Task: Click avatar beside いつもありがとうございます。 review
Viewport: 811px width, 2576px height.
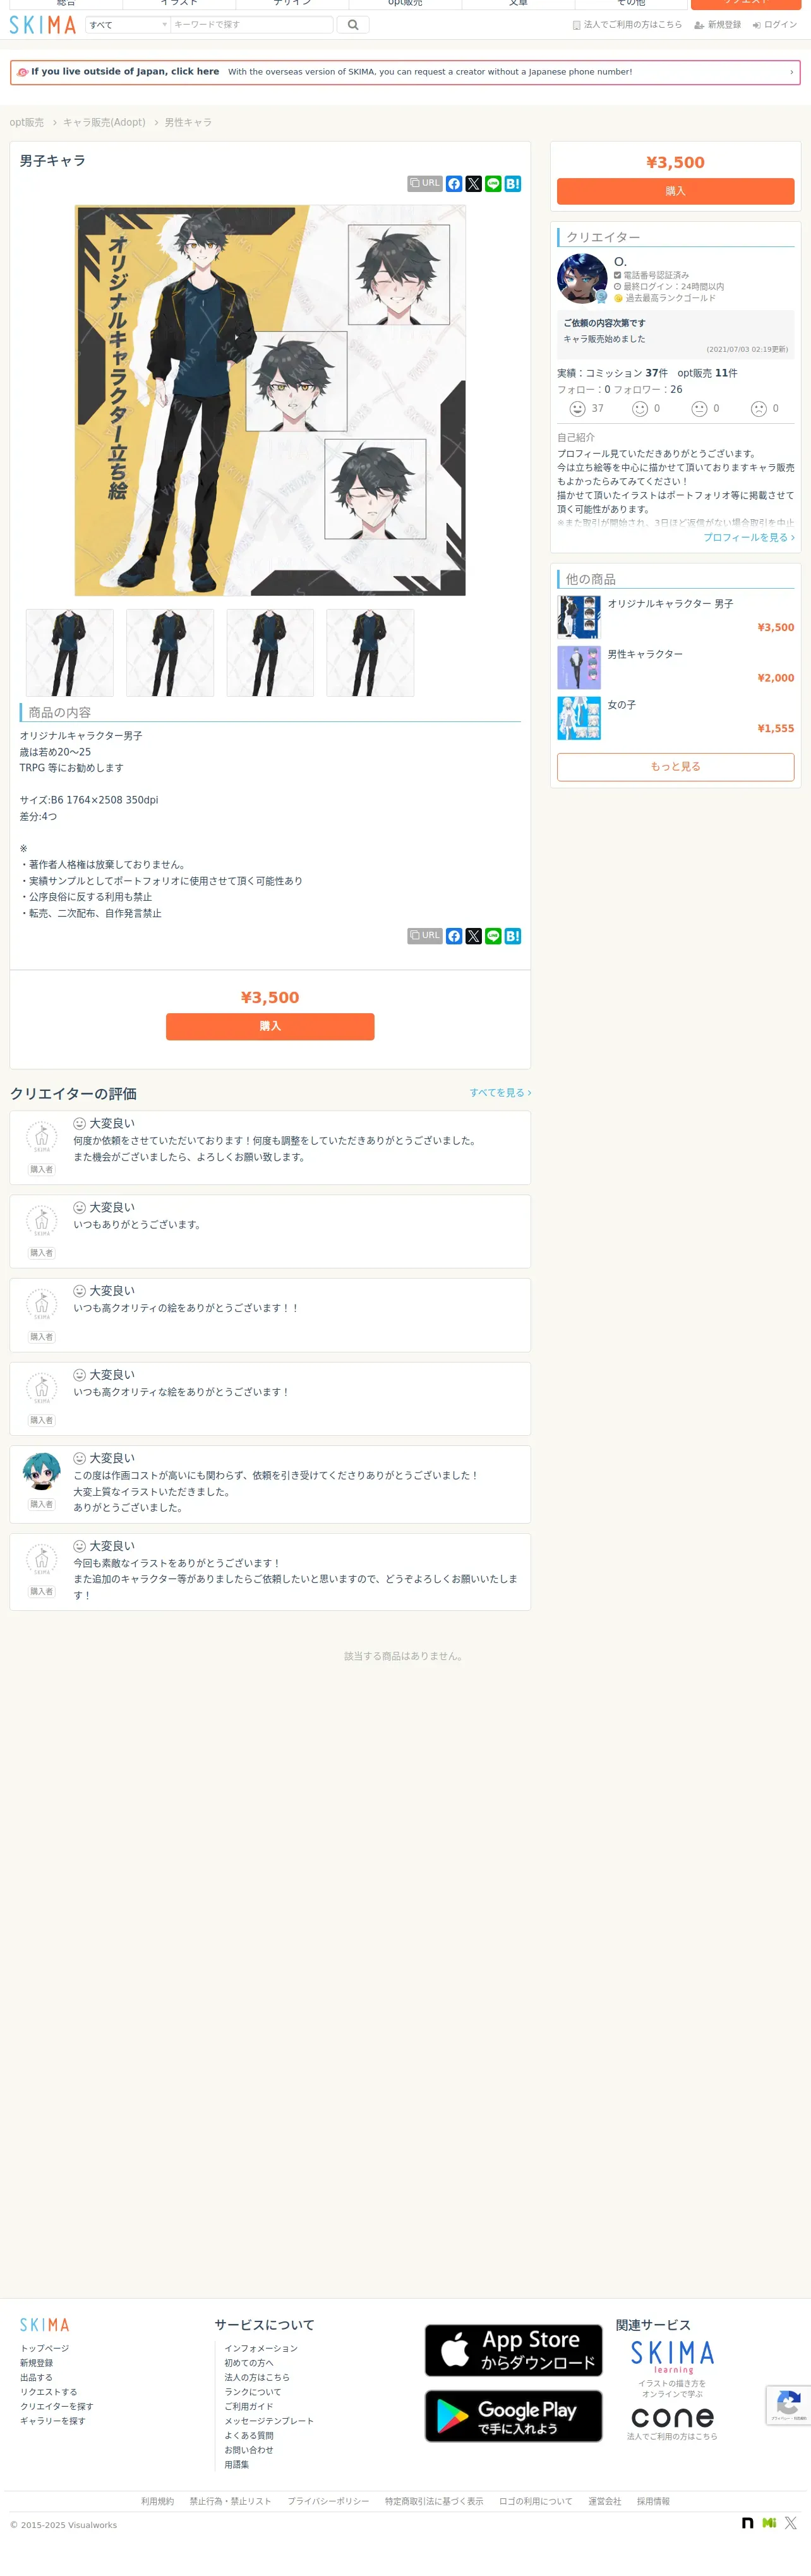Action: 42,1221
